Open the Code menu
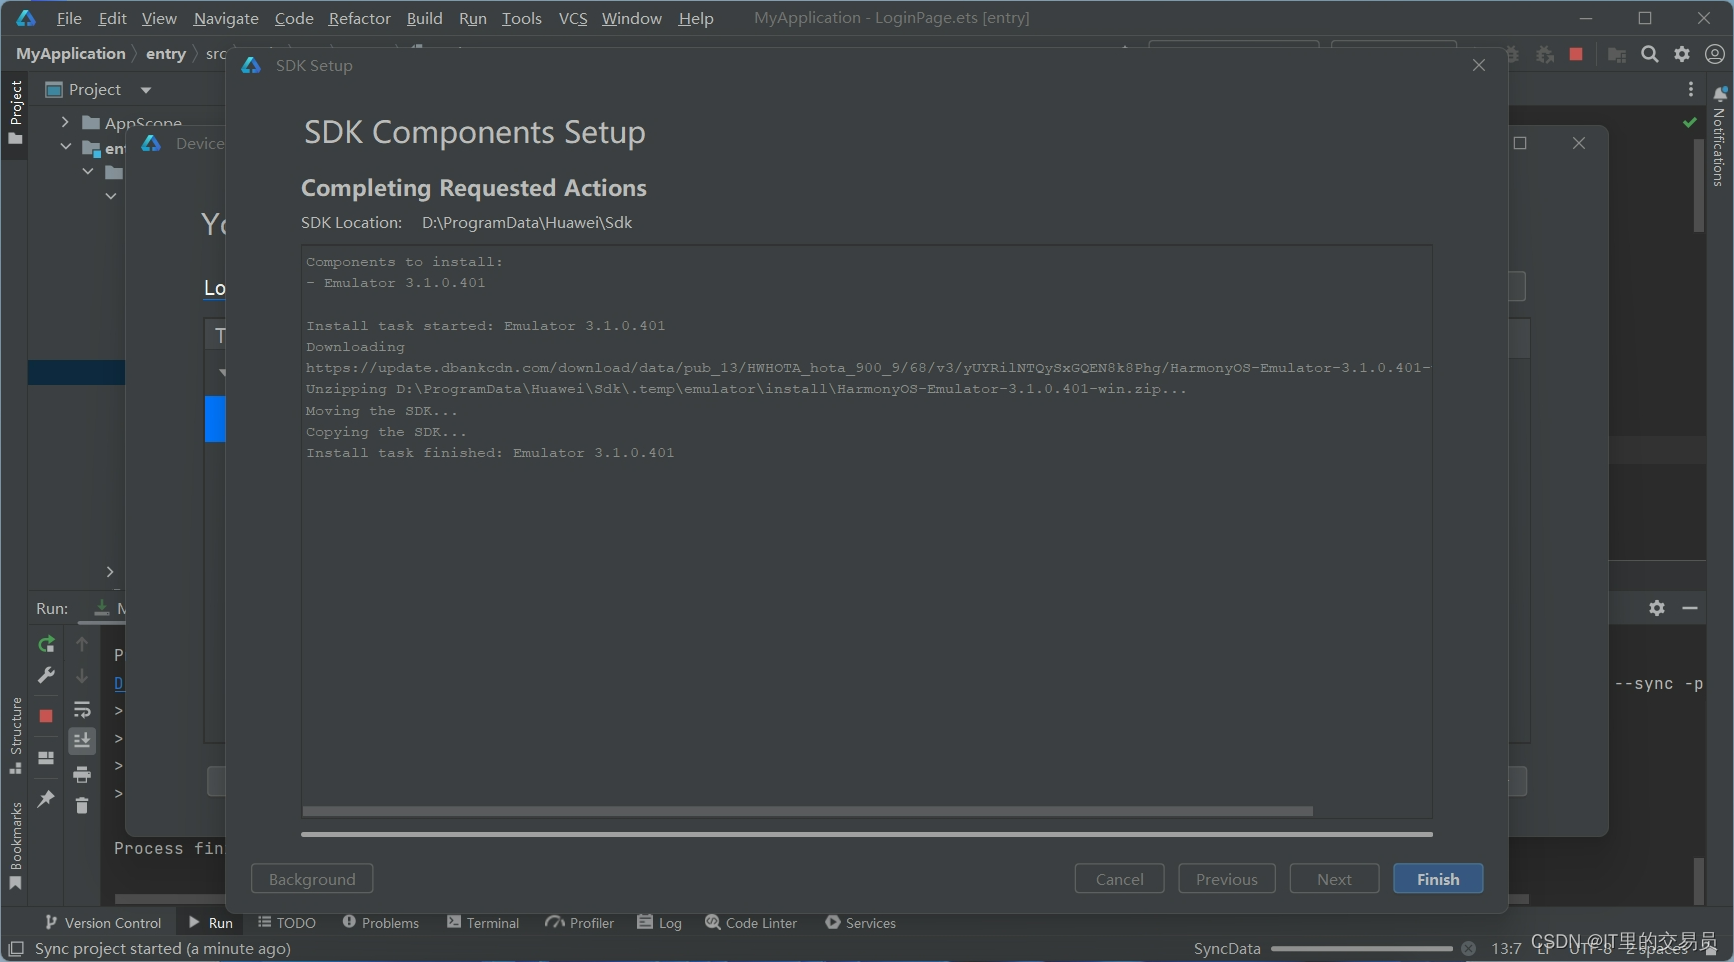Image resolution: width=1734 pixels, height=962 pixels. (x=294, y=18)
